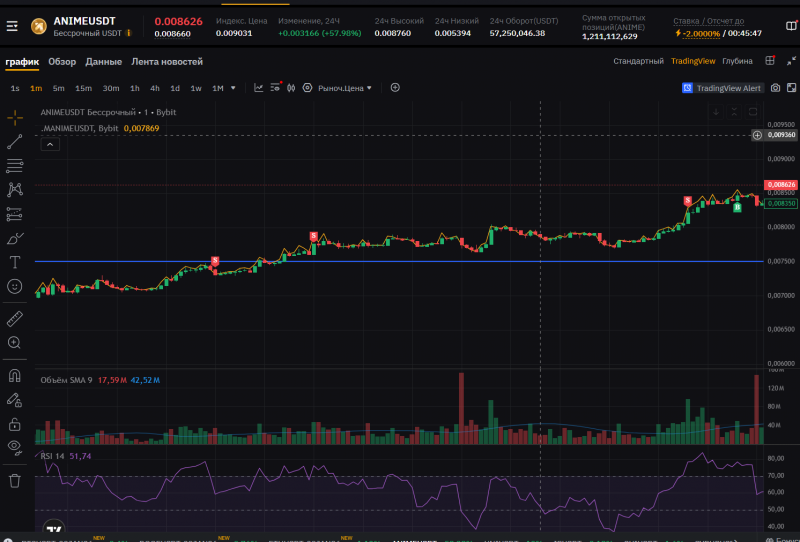The width and height of the screenshot is (800, 542).
Task: Click the Объём SMA 9 indicator legend
Action: tap(66, 380)
